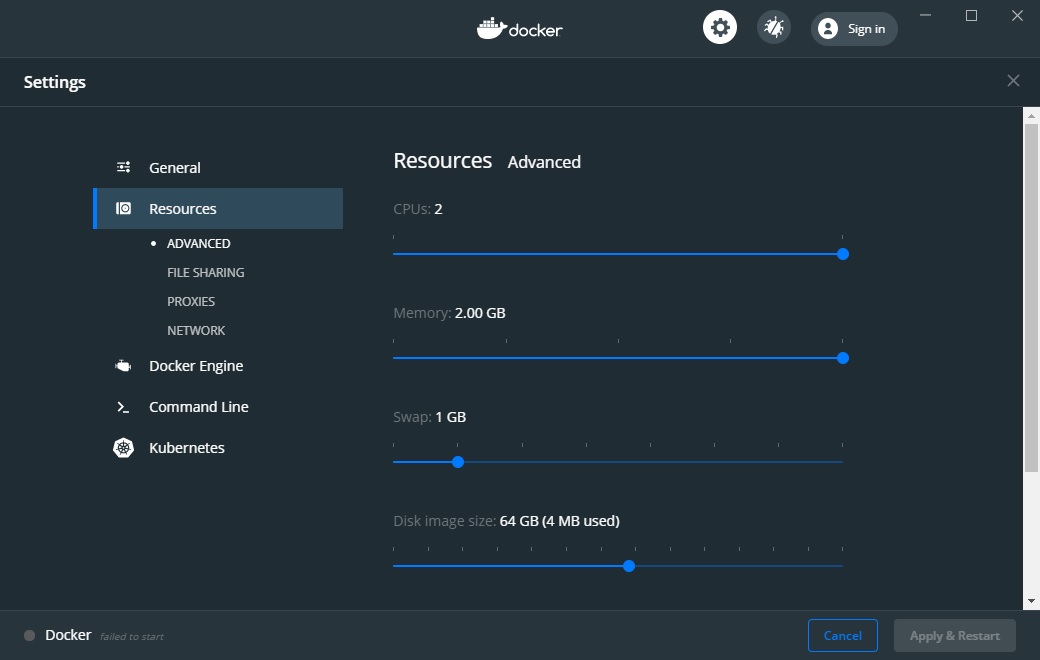Image resolution: width=1040 pixels, height=660 pixels.
Task: Click the Disk image size slider handle
Action: [629, 566]
